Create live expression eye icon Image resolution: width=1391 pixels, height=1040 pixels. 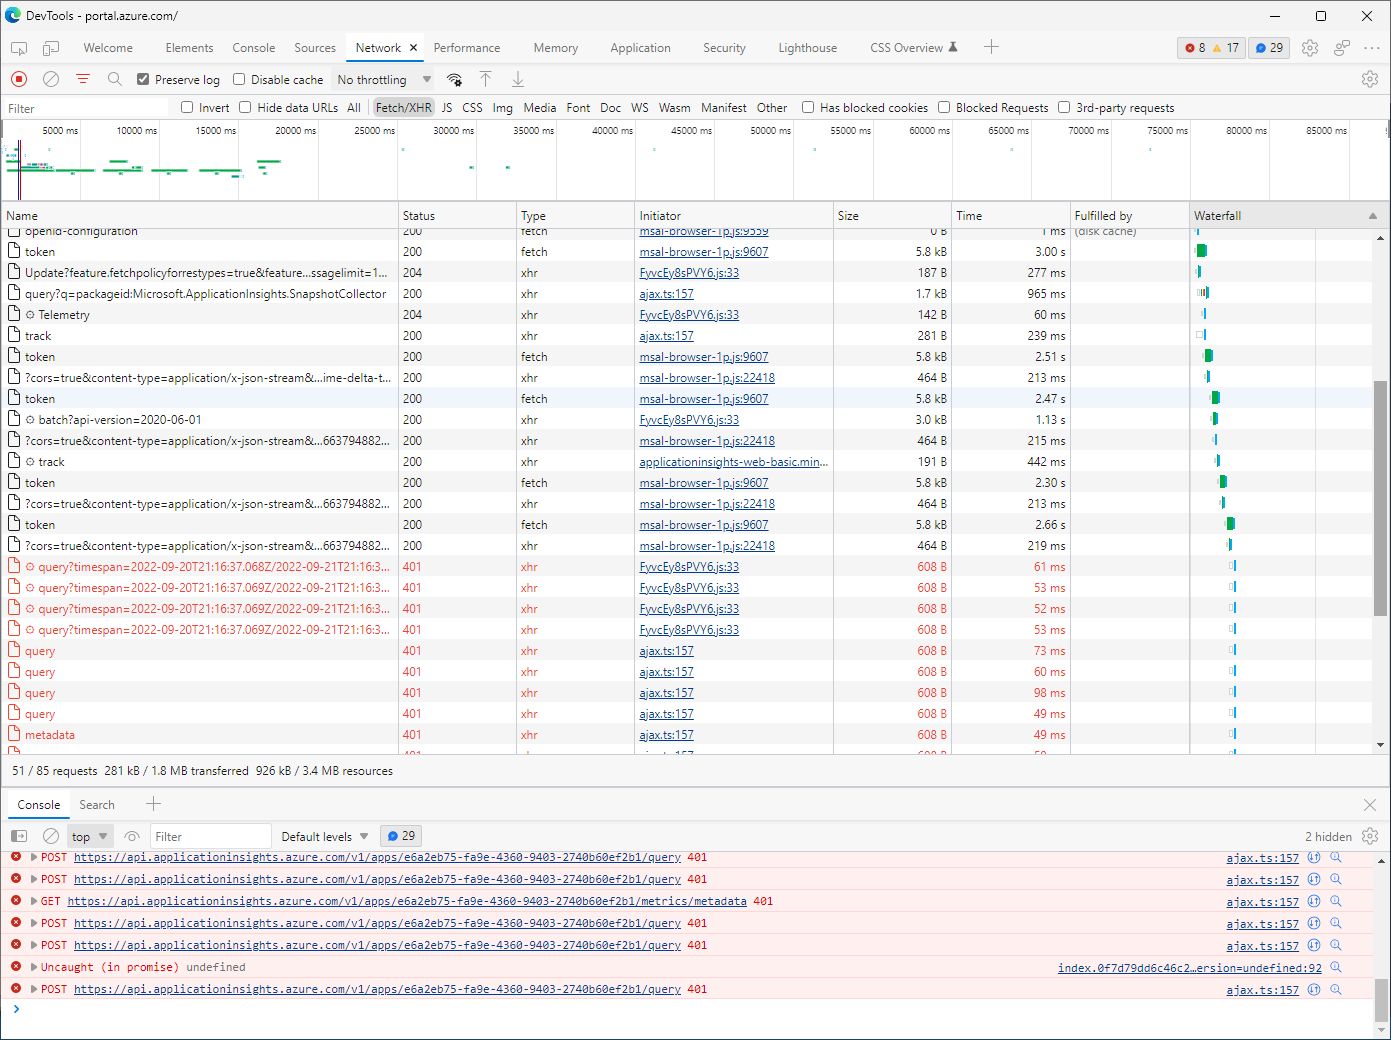132,836
